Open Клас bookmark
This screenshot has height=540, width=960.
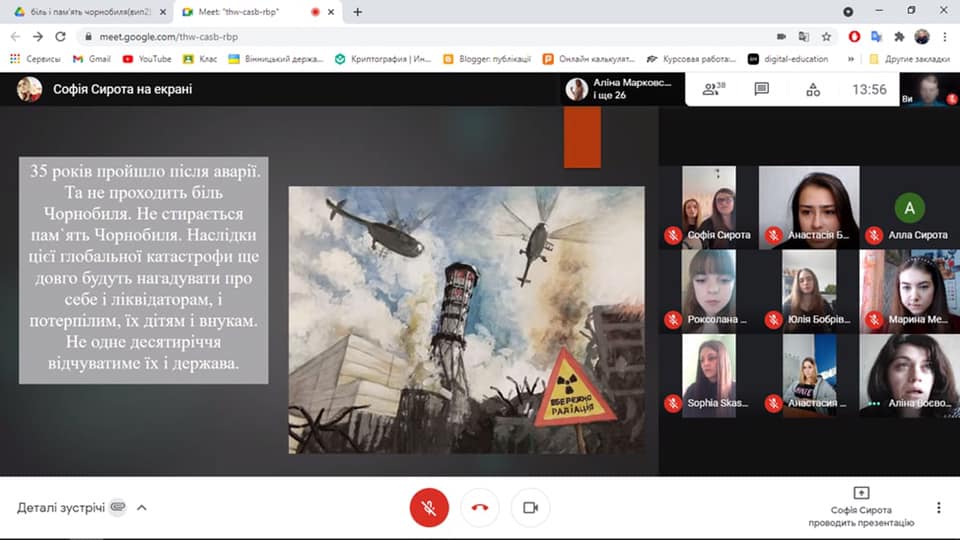(200, 59)
